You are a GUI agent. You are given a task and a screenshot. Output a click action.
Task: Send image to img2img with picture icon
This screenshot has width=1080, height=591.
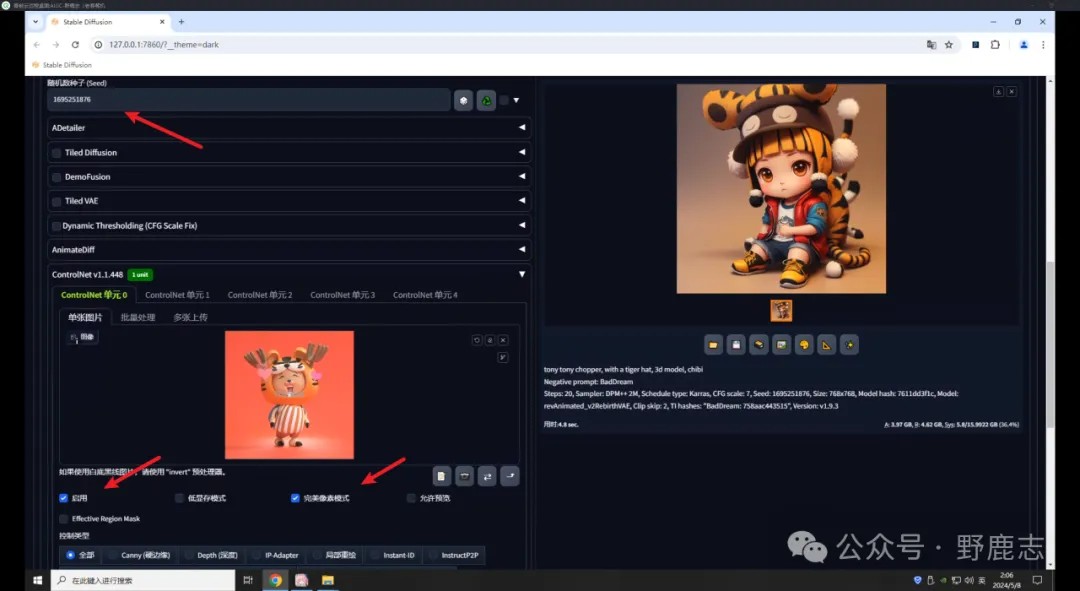coord(781,344)
